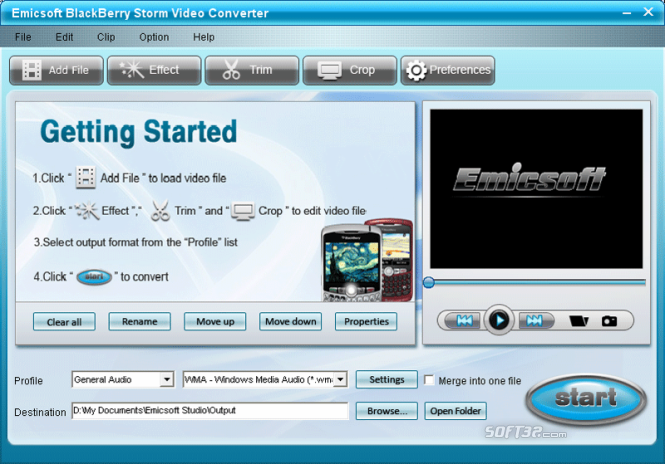Open the File menu

[x=23, y=37]
